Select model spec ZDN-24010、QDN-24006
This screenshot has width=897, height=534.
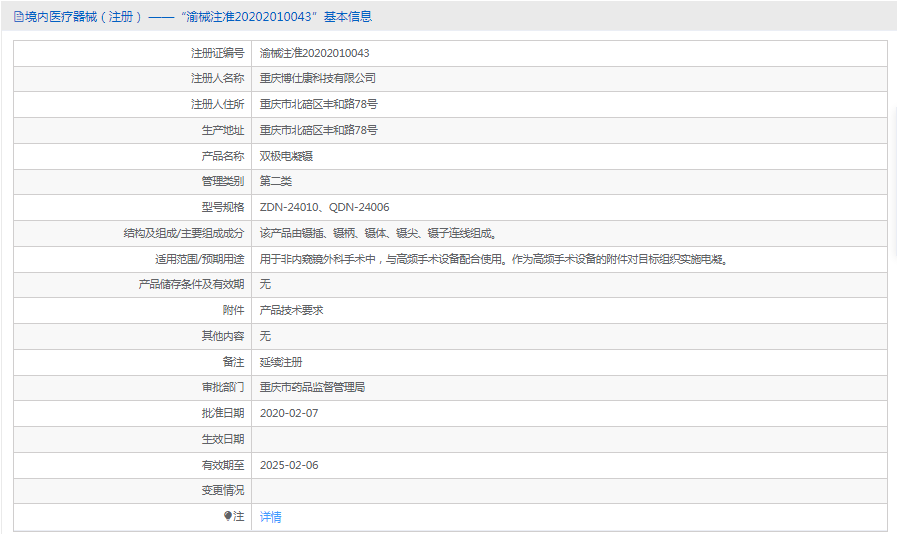click(324, 207)
